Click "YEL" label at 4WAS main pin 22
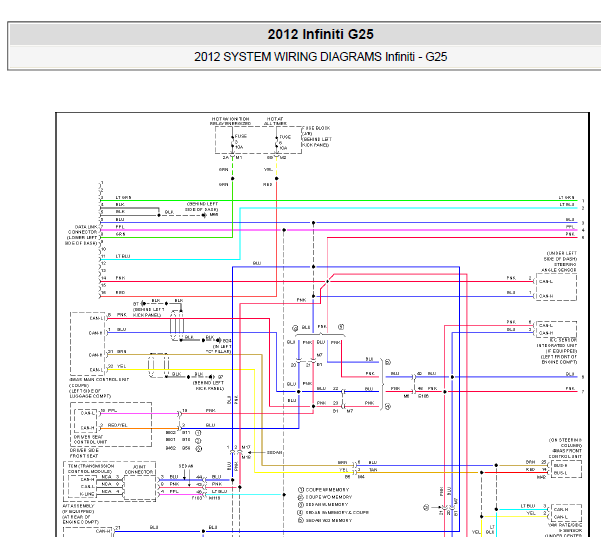Screen dimensions: 601x537 121,366
